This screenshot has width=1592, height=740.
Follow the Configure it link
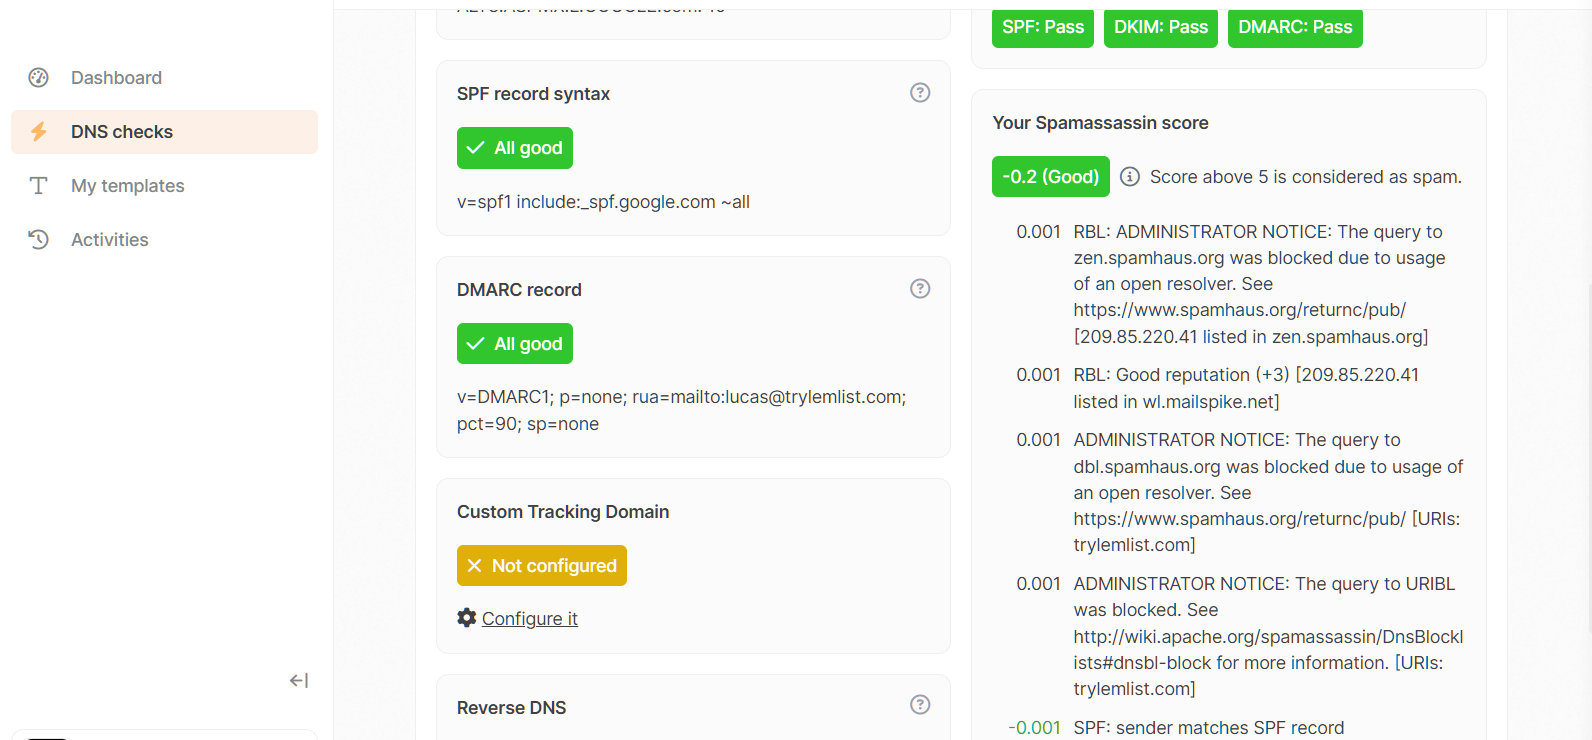tap(530, 619)
